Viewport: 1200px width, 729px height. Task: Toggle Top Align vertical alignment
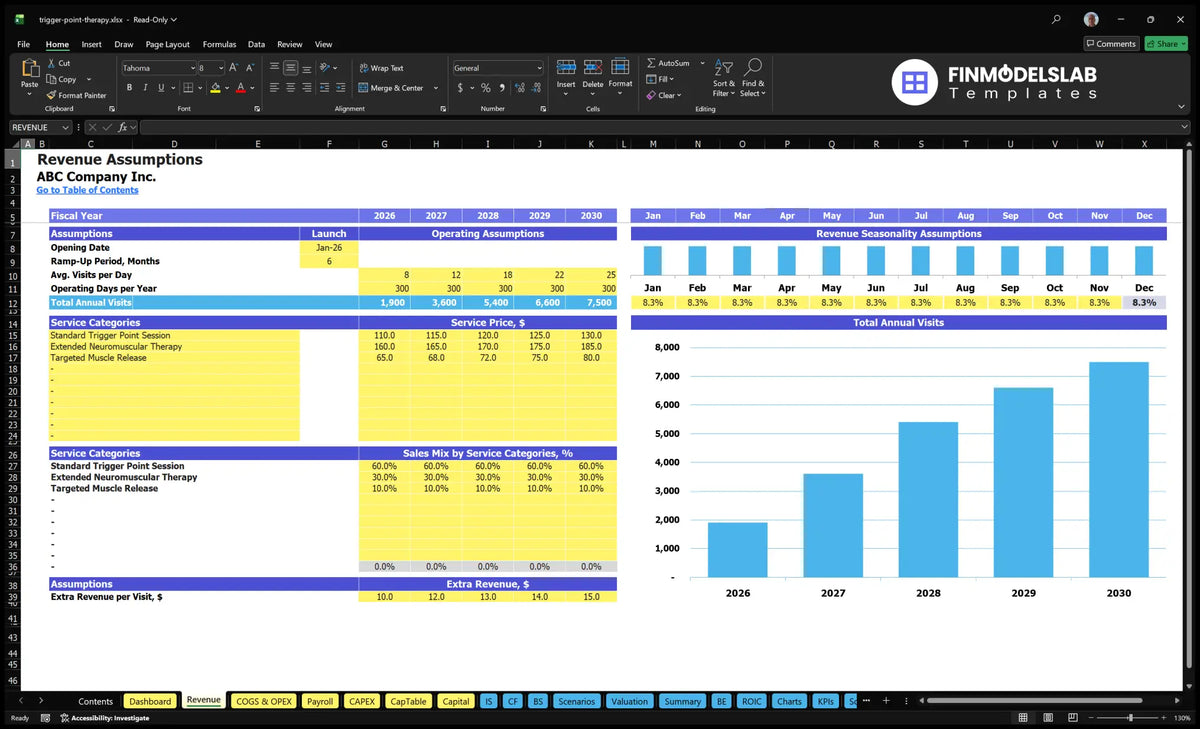(x=274, y=68)
